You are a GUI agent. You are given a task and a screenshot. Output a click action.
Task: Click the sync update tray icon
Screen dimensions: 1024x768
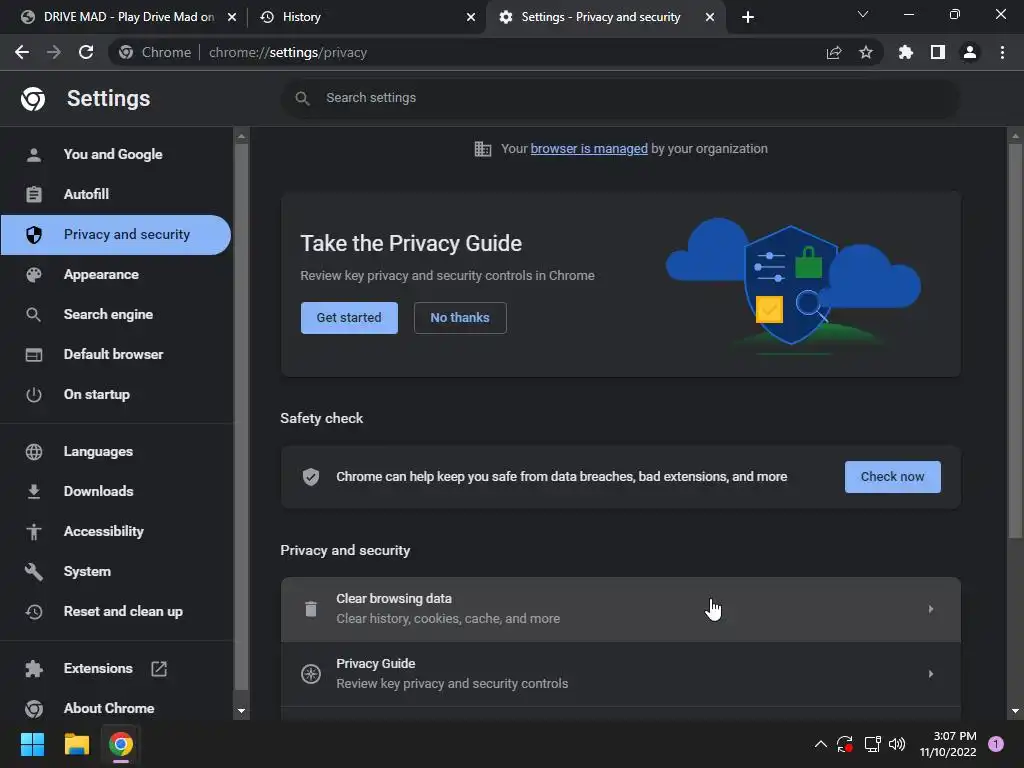845,744
